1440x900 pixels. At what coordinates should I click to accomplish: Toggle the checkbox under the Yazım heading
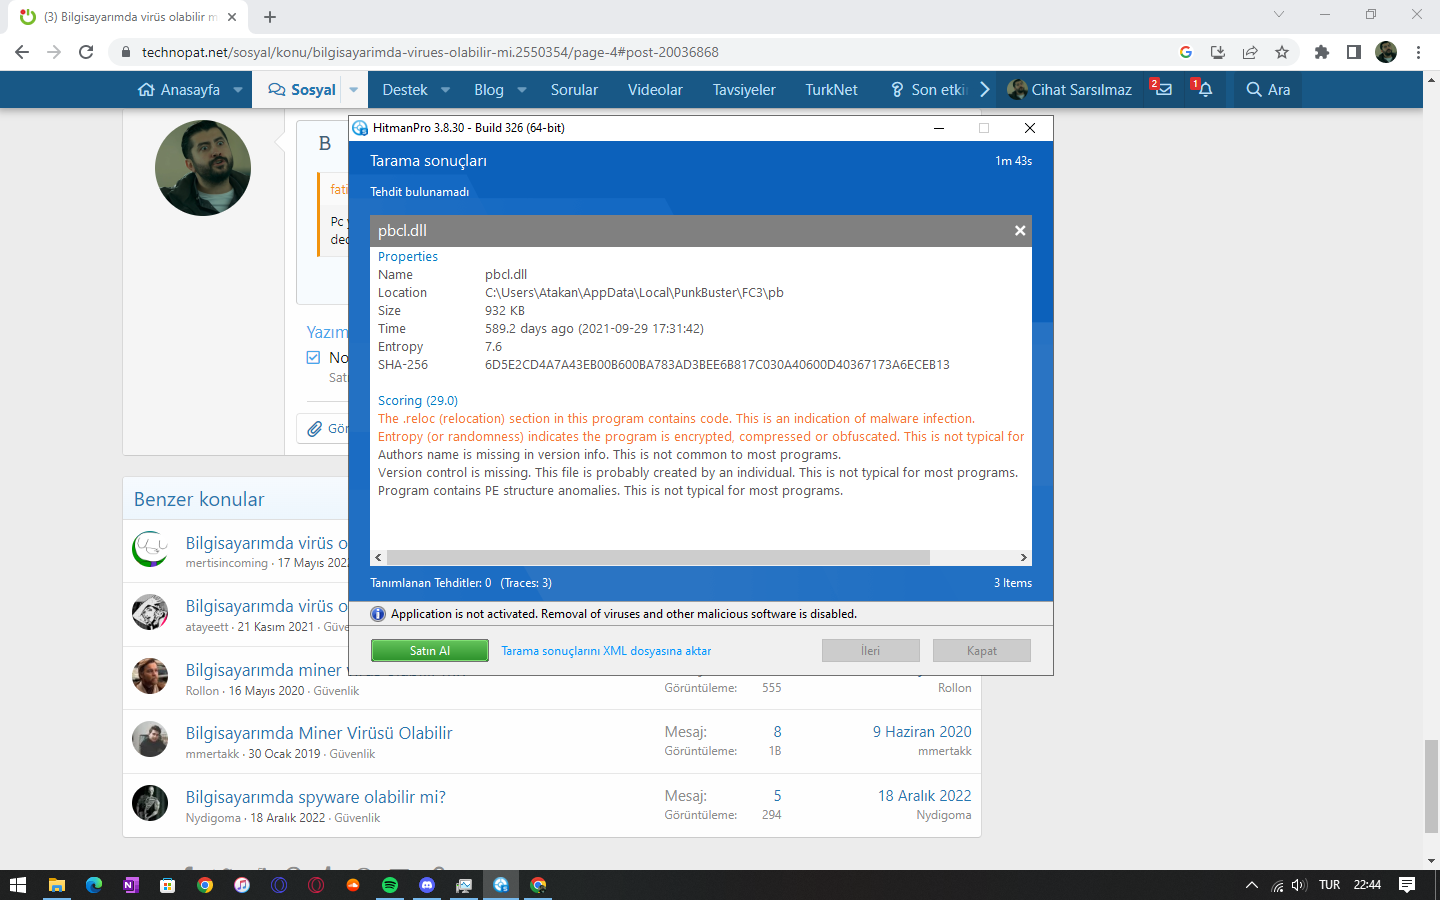(313, 357)
